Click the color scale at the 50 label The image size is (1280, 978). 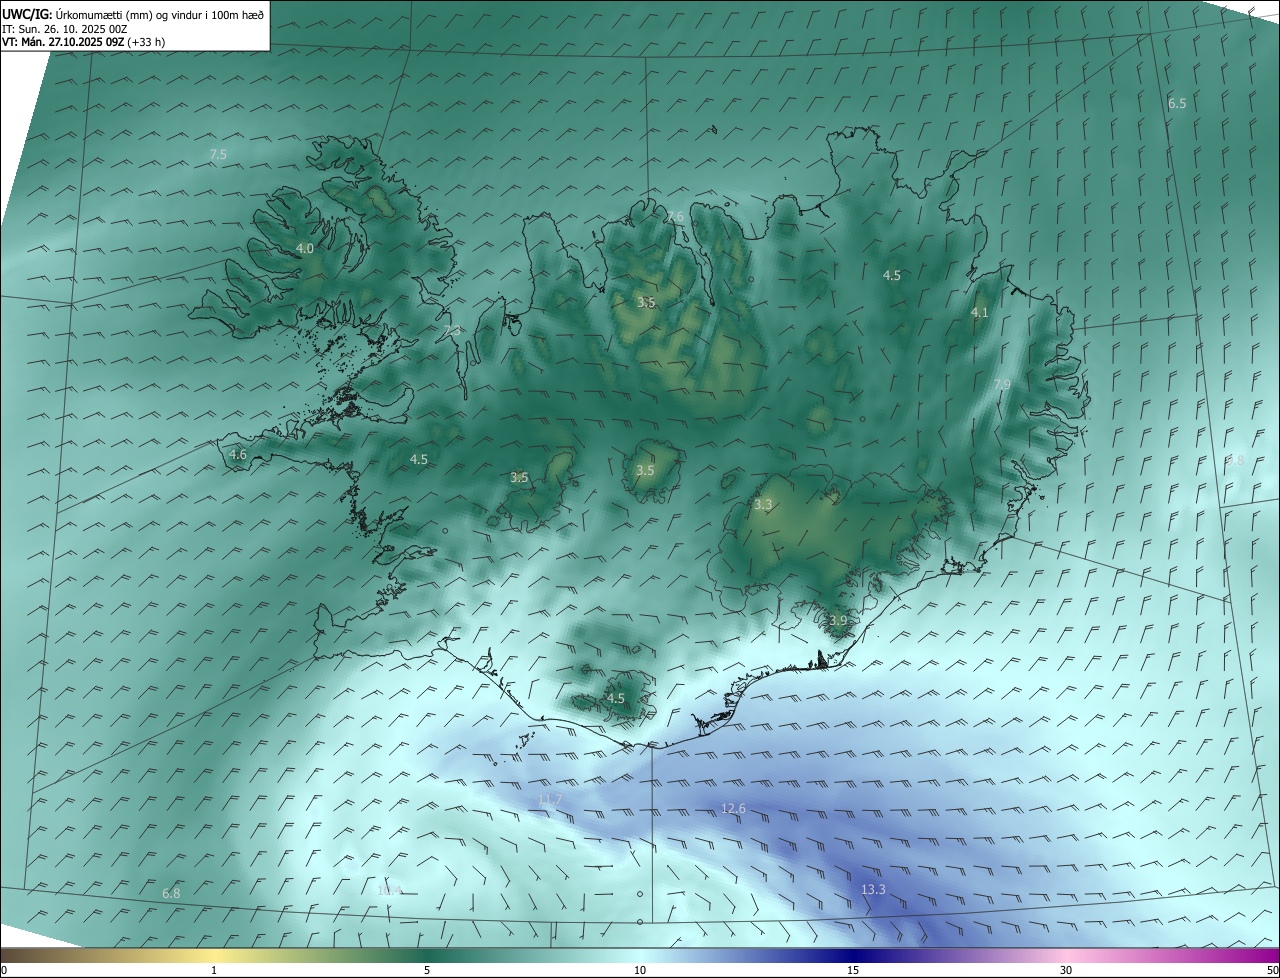(x=1272, y=970)
